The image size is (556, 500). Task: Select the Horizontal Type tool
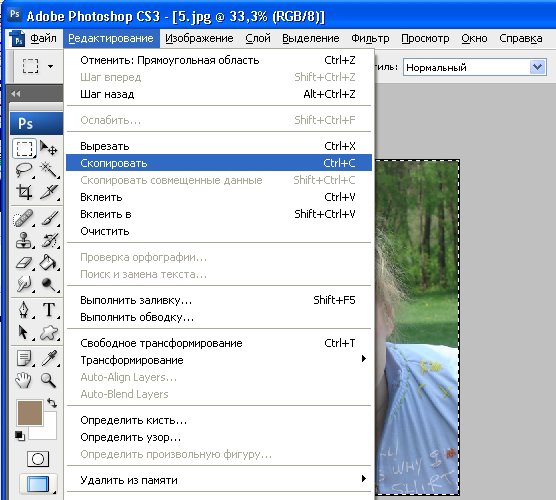coord(49,310)
